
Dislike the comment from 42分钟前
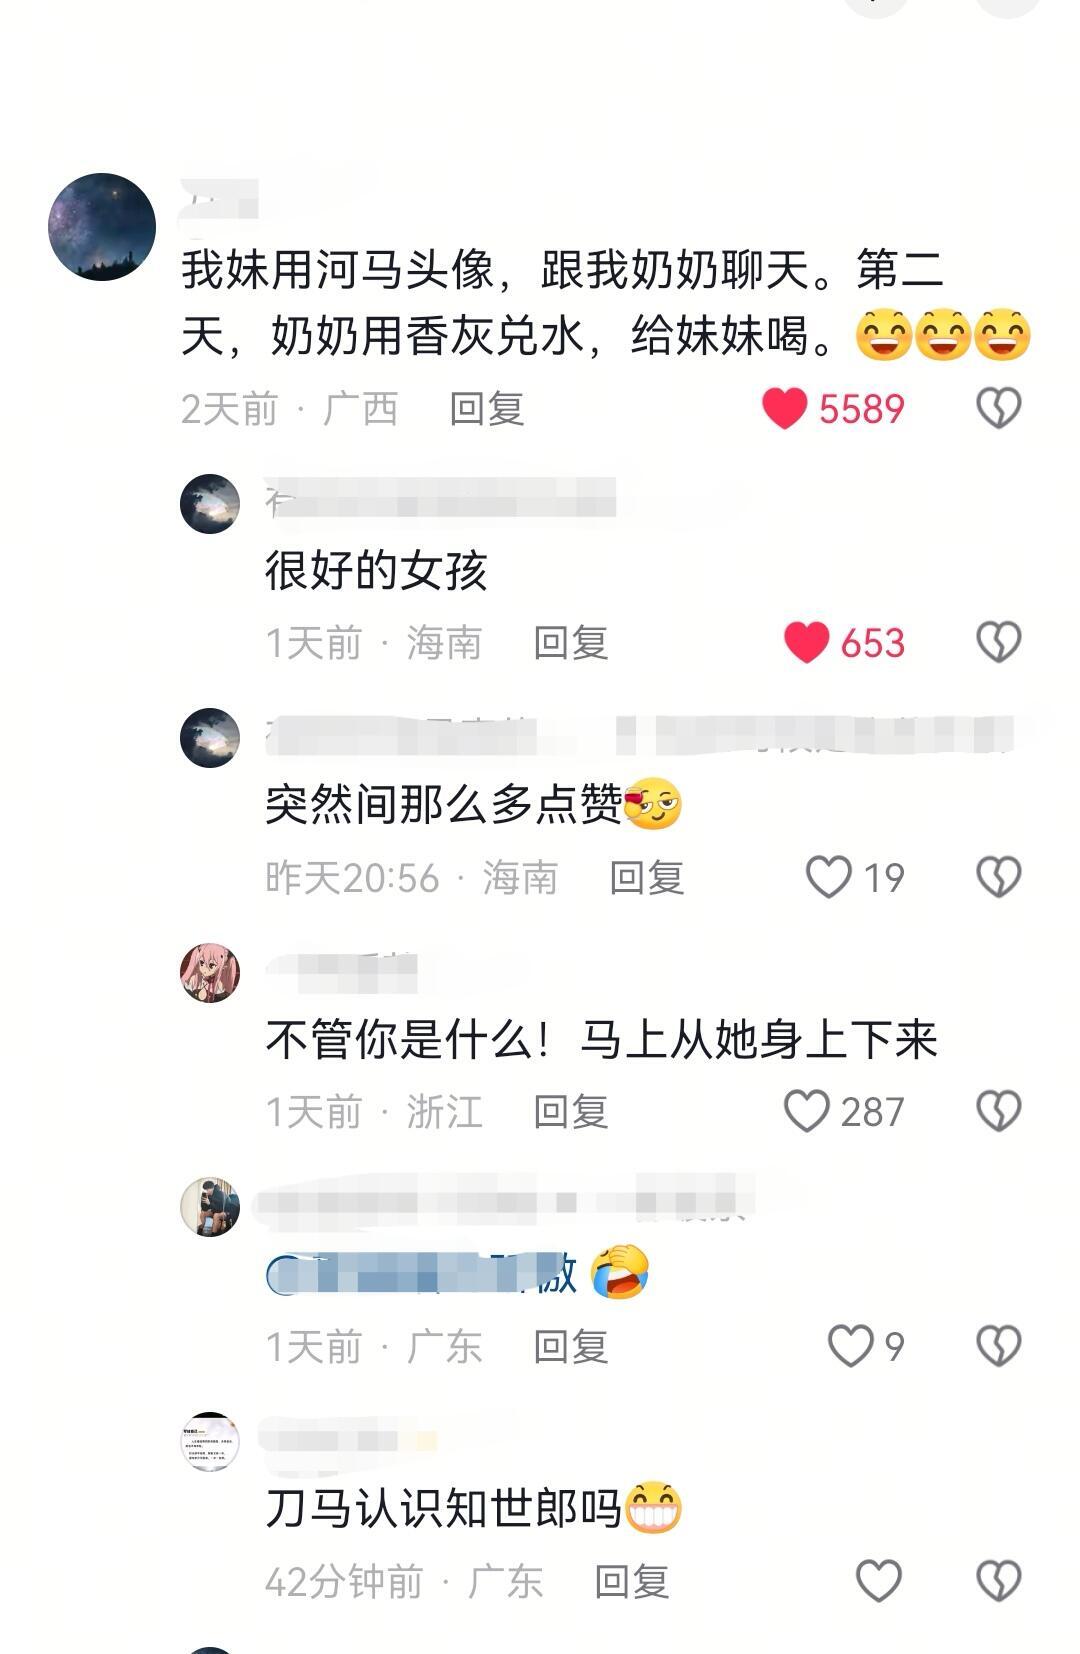click(998, 1581)
